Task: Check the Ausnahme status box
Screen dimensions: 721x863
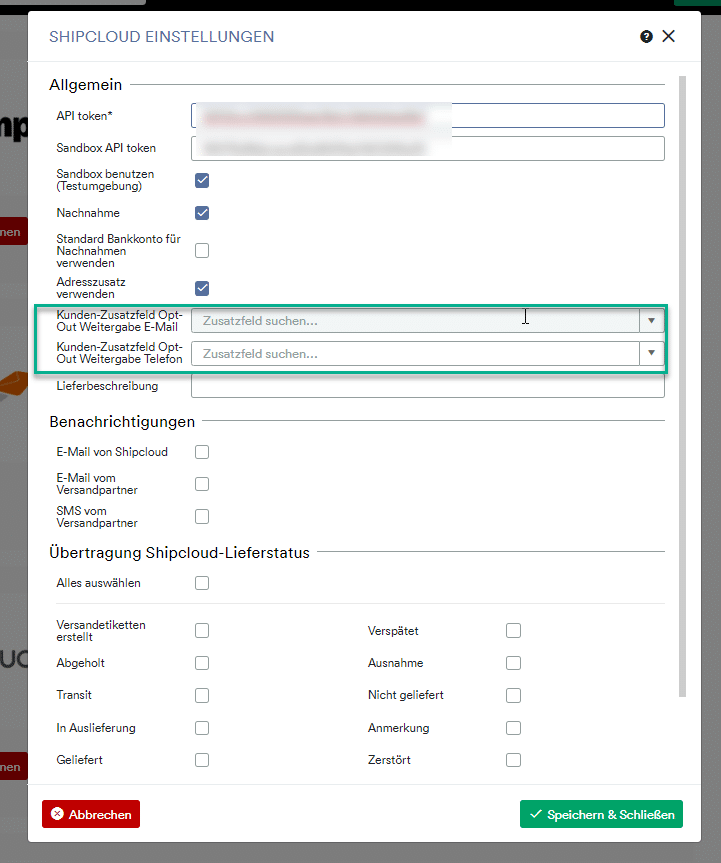Action: point(514,663)
